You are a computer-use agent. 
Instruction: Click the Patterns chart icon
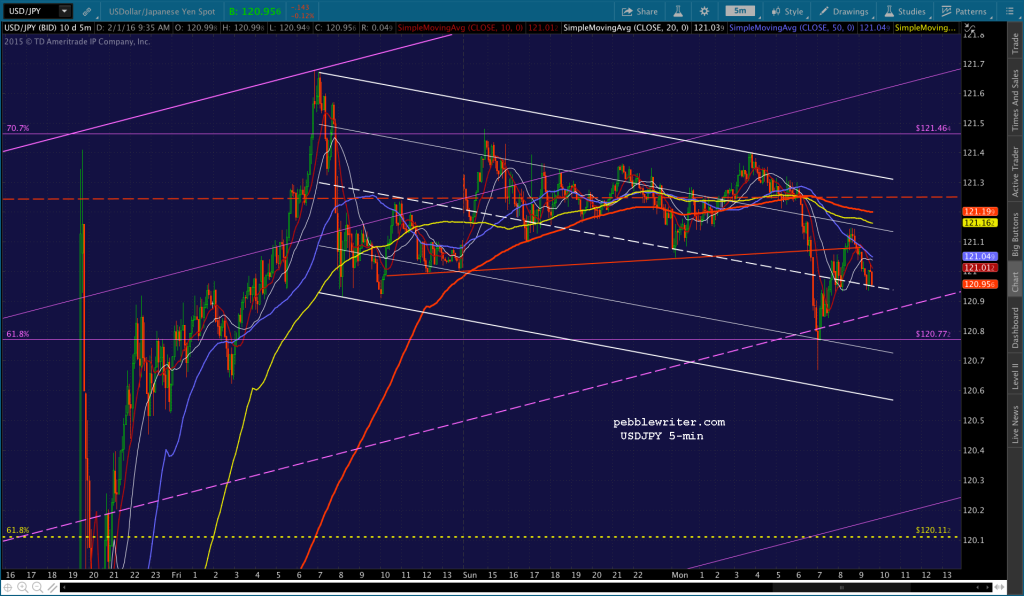click(x=946, y=12)
